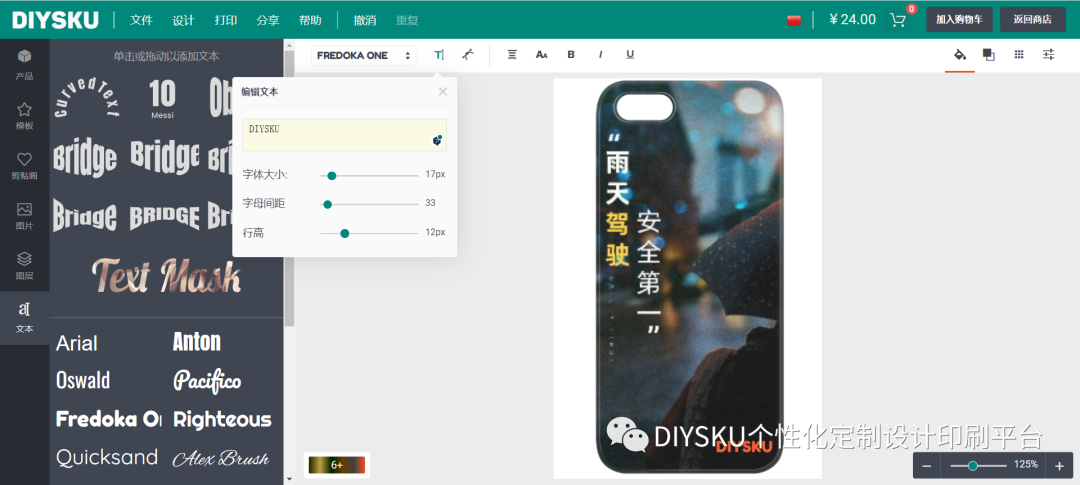Click 撤消 (Undo)

coord(365,20)
